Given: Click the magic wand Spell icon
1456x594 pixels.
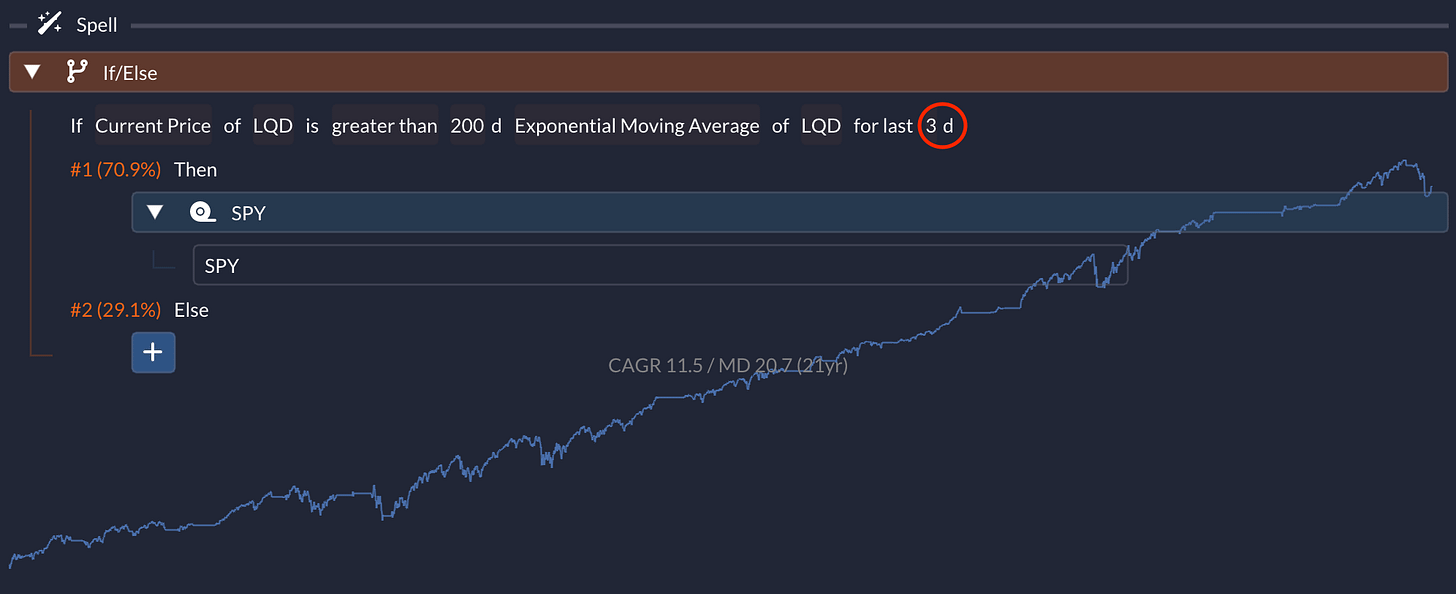Looking at the screenshot, I should [x=49, y=24].
